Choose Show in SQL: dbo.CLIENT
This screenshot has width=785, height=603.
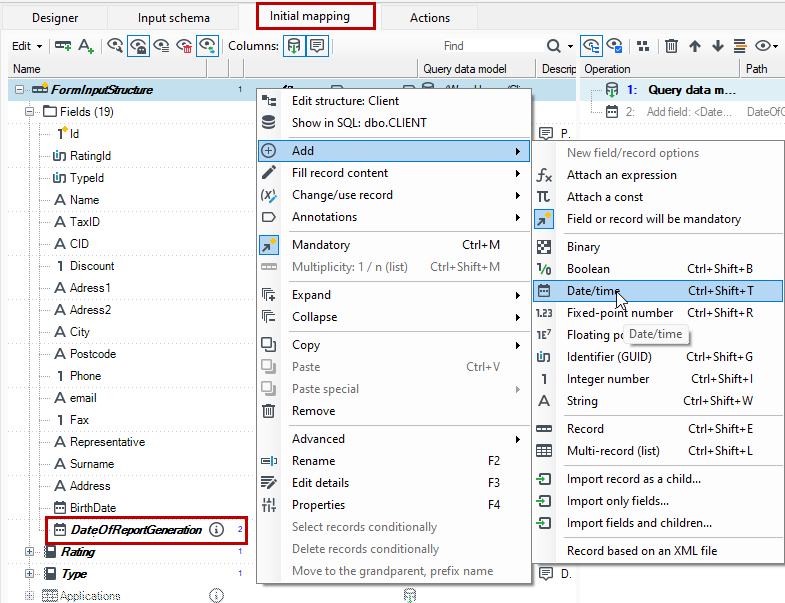point(394,123)
